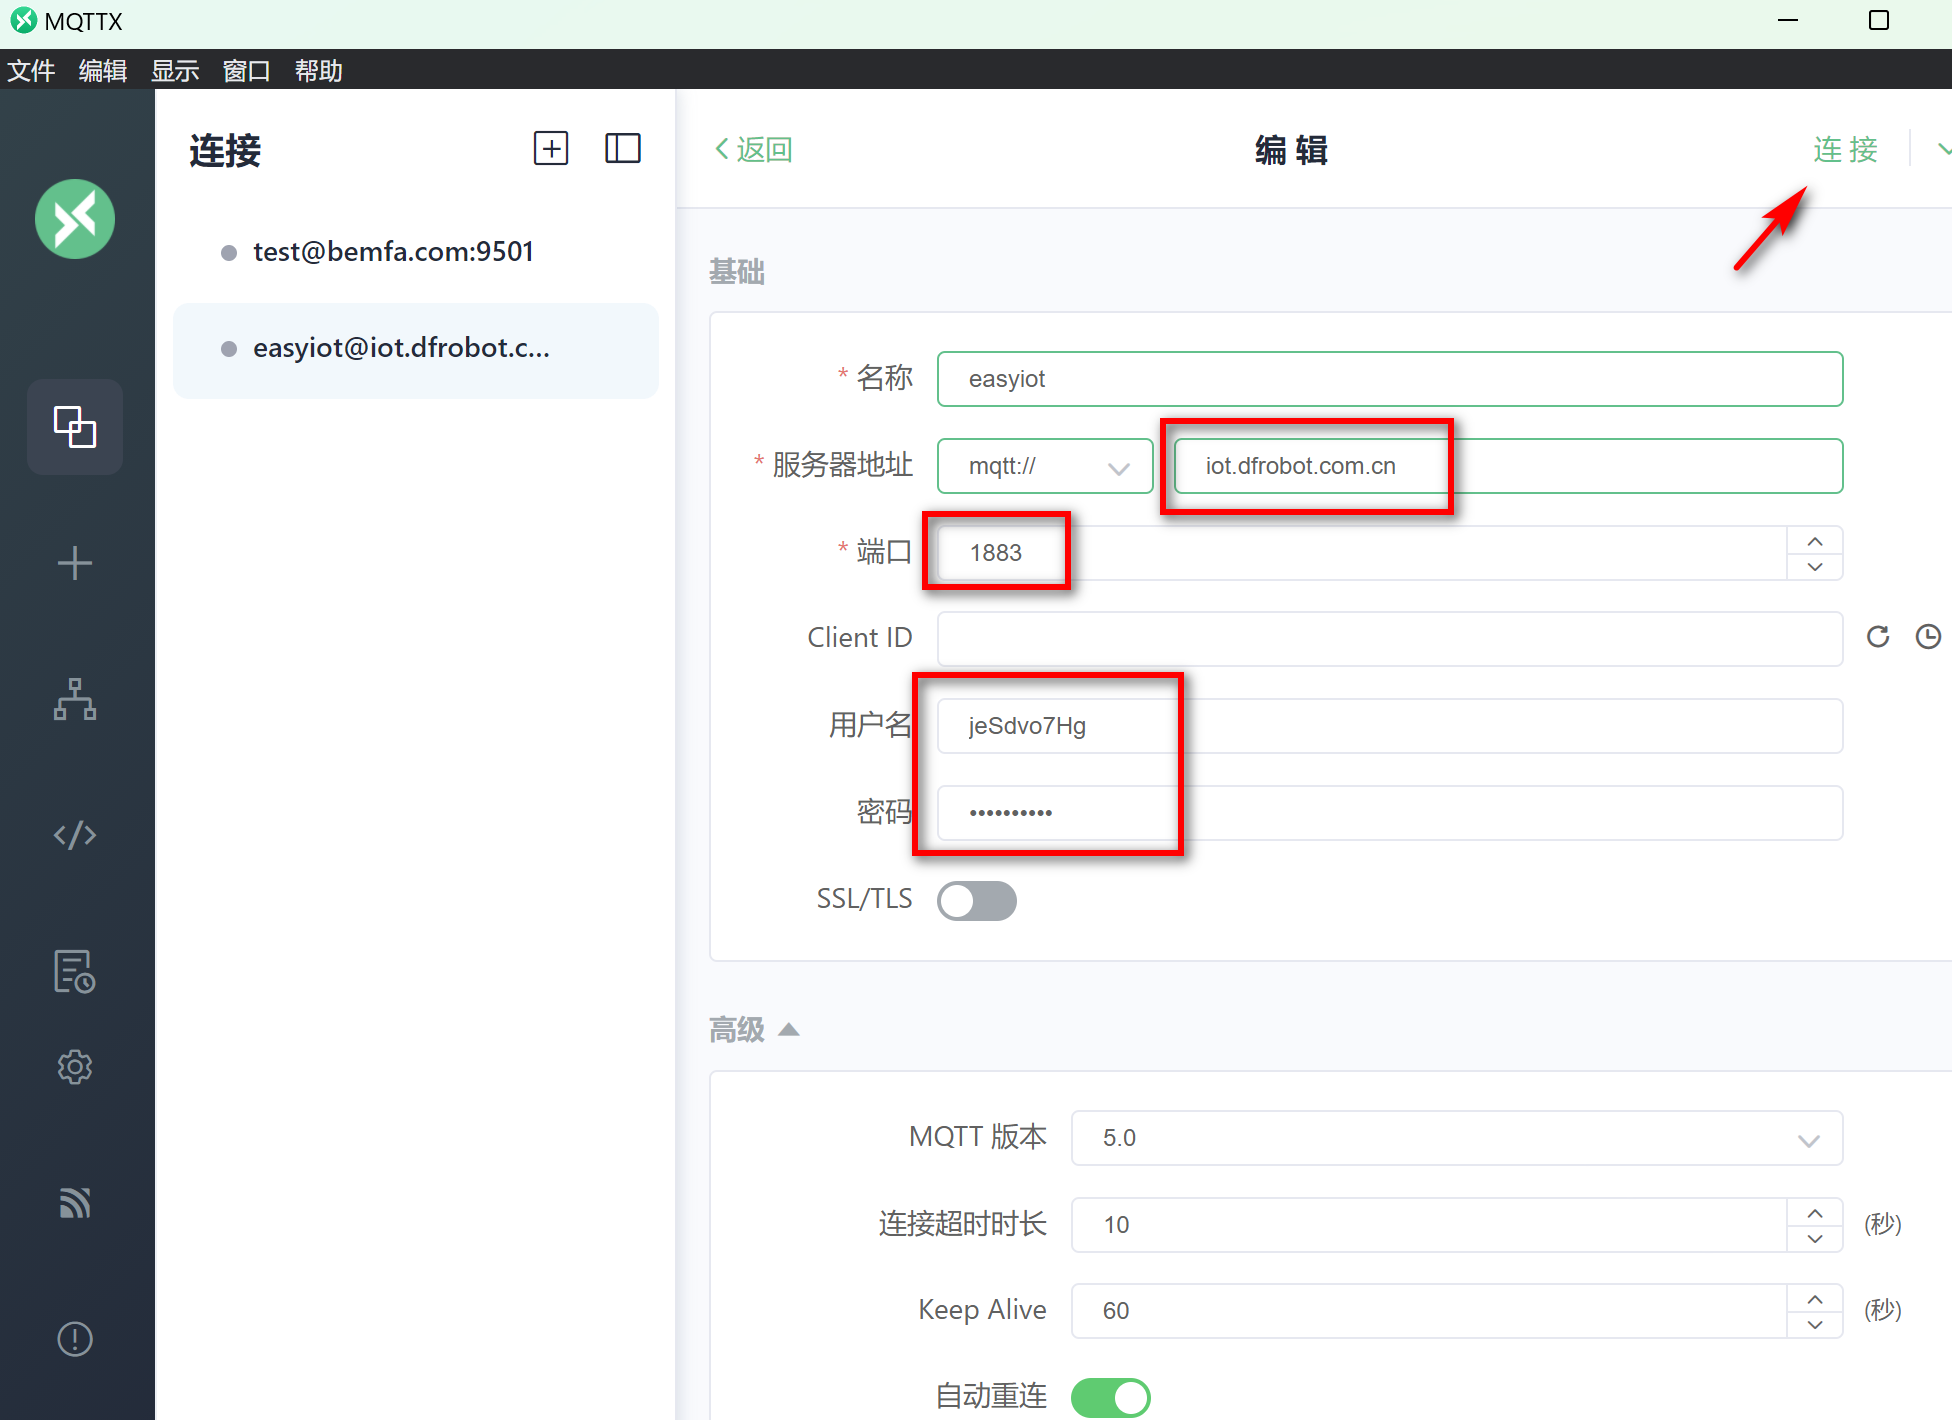This screenshot has height=1420, width=1952.
Task: Collapse the 高级 advanced section
Action: [x=789, y=1029]
